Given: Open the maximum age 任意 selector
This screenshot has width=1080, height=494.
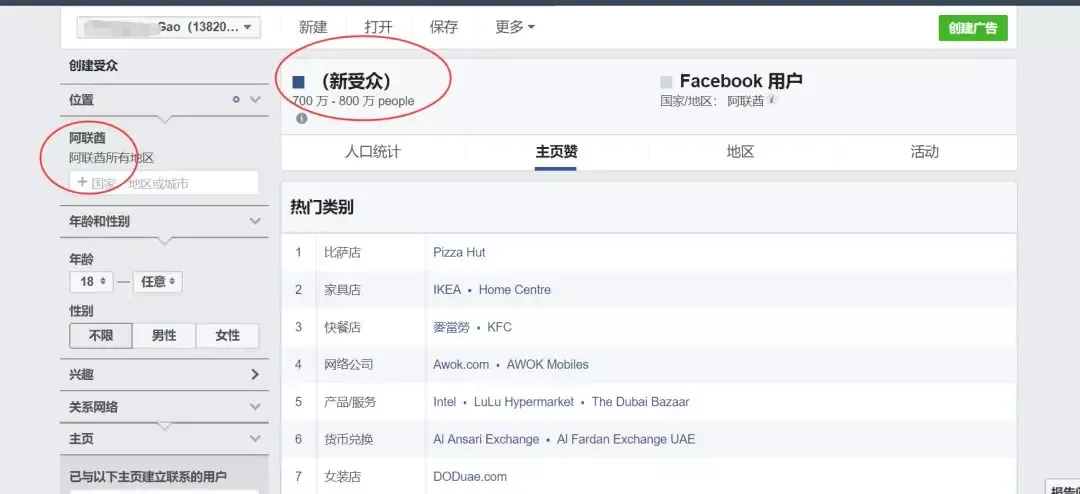Looking at the screenshot, I should click(x=158, y=282).
